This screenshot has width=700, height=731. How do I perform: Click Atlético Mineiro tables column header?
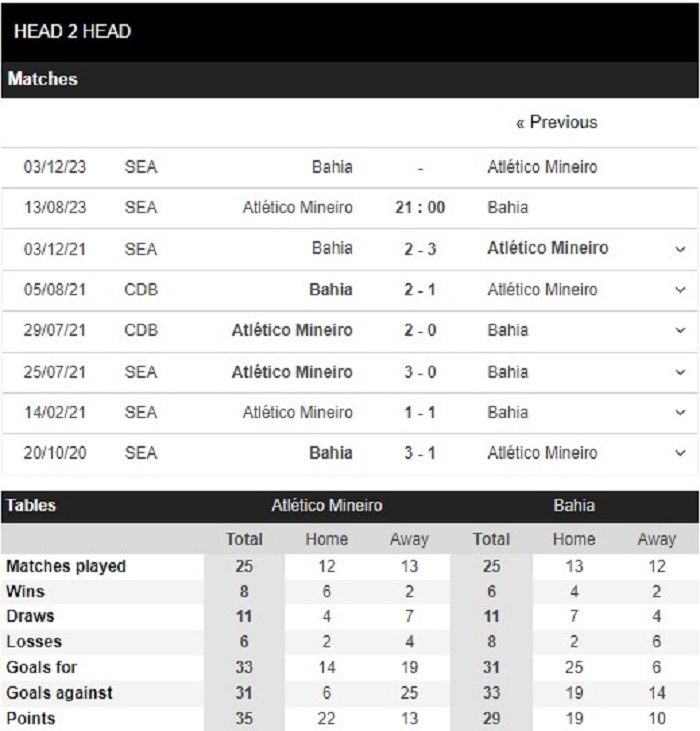327,506
